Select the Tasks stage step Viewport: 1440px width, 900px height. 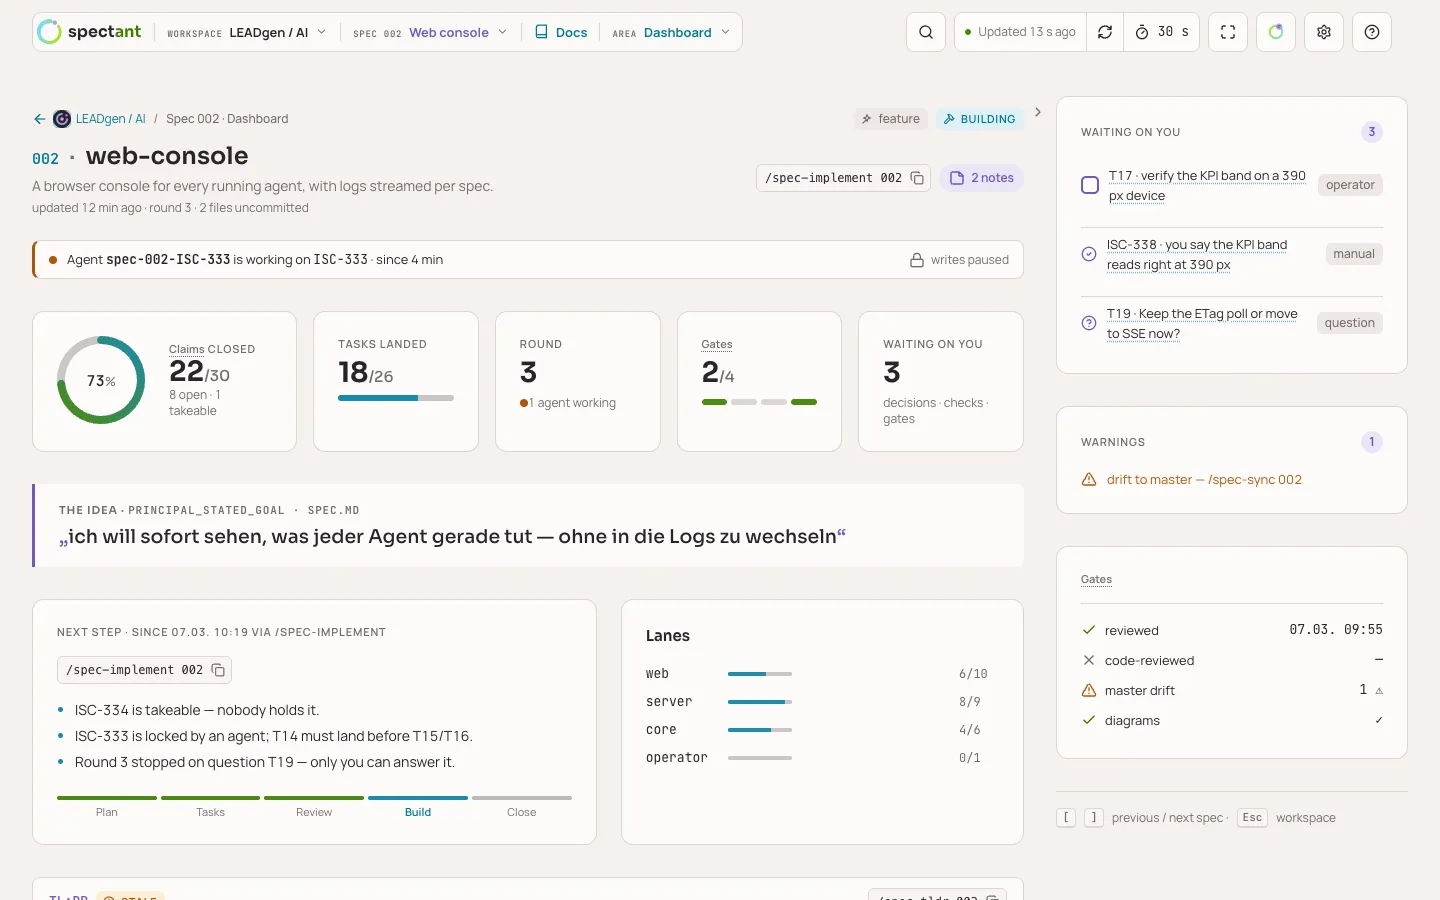click(210, 806)
